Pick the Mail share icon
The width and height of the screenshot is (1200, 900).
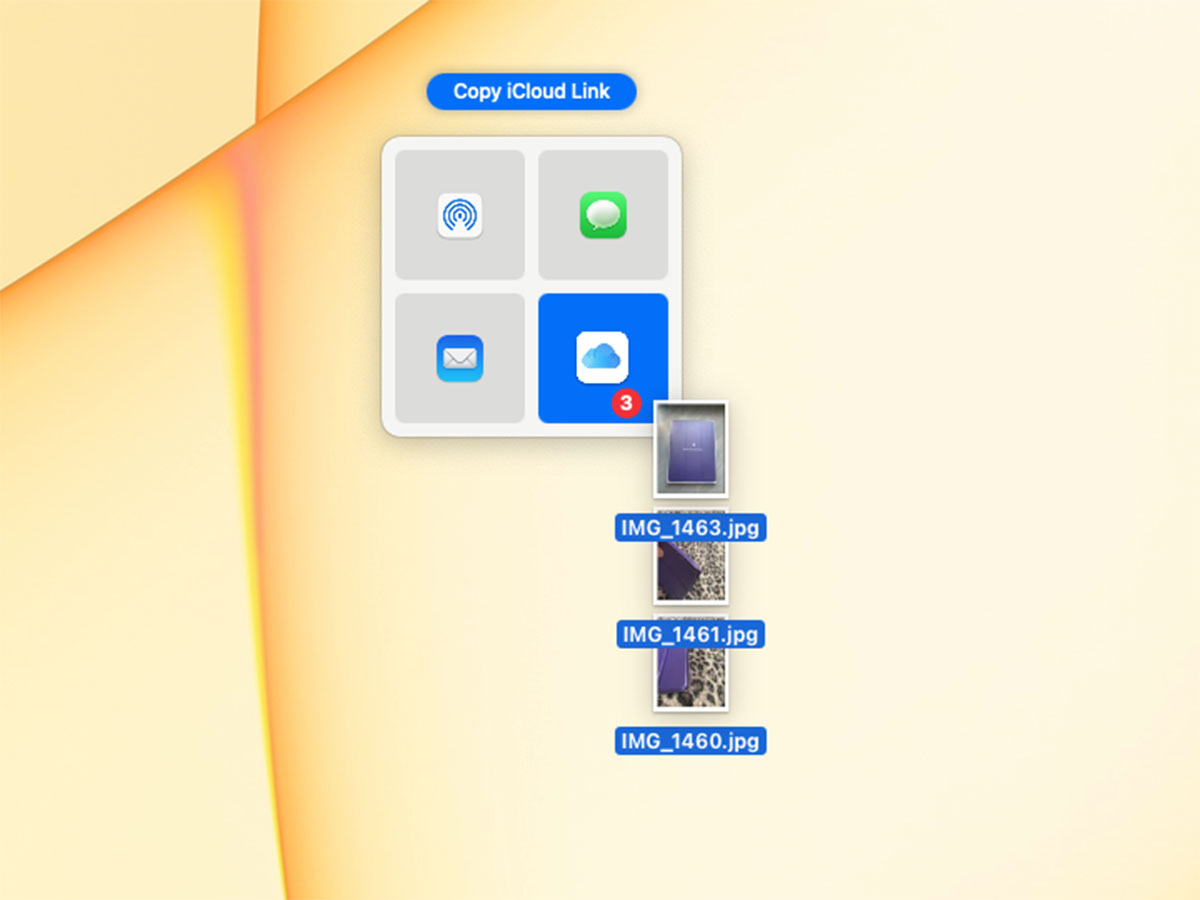click(460, 358)
